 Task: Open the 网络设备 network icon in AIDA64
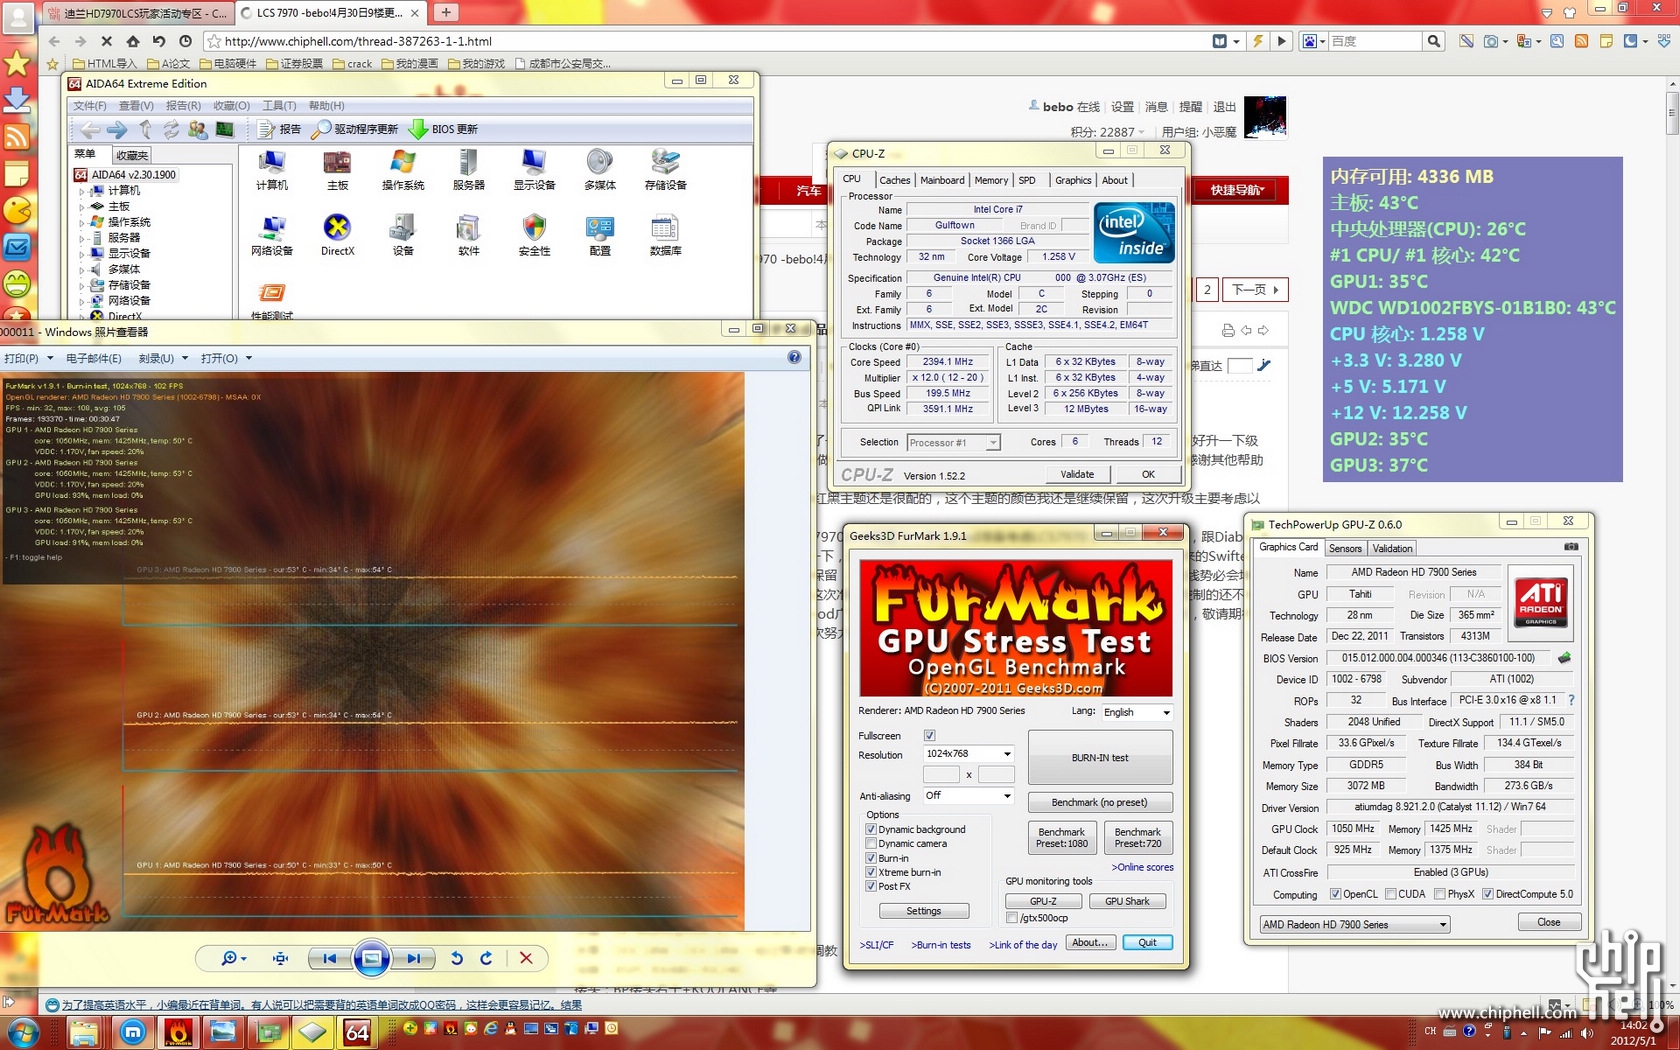(271, 236)
